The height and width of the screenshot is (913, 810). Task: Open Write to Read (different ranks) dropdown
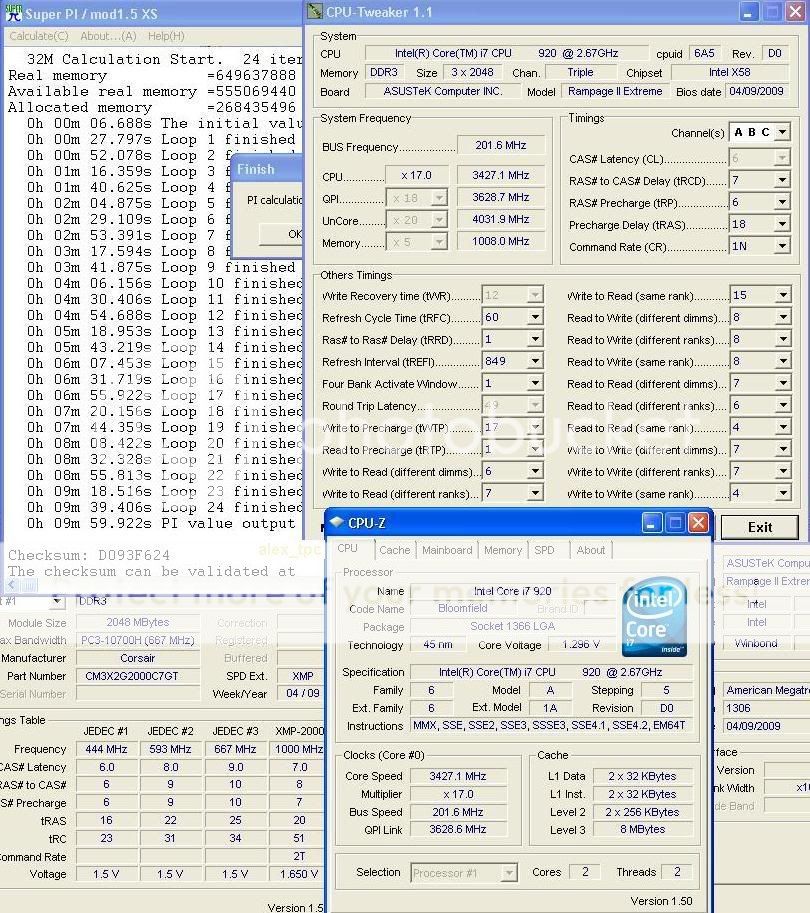tap(535, 494)
